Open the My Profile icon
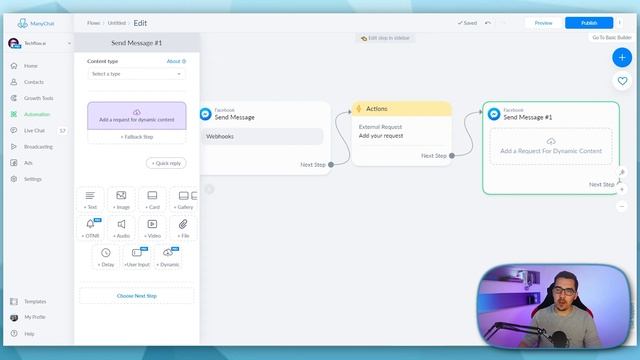640x360 pixels. pos(14,317)
